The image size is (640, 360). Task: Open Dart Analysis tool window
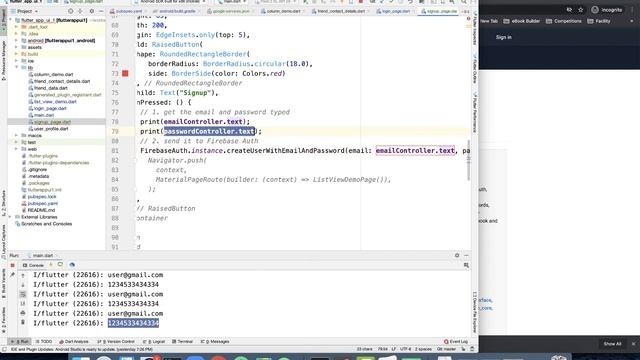73,342
